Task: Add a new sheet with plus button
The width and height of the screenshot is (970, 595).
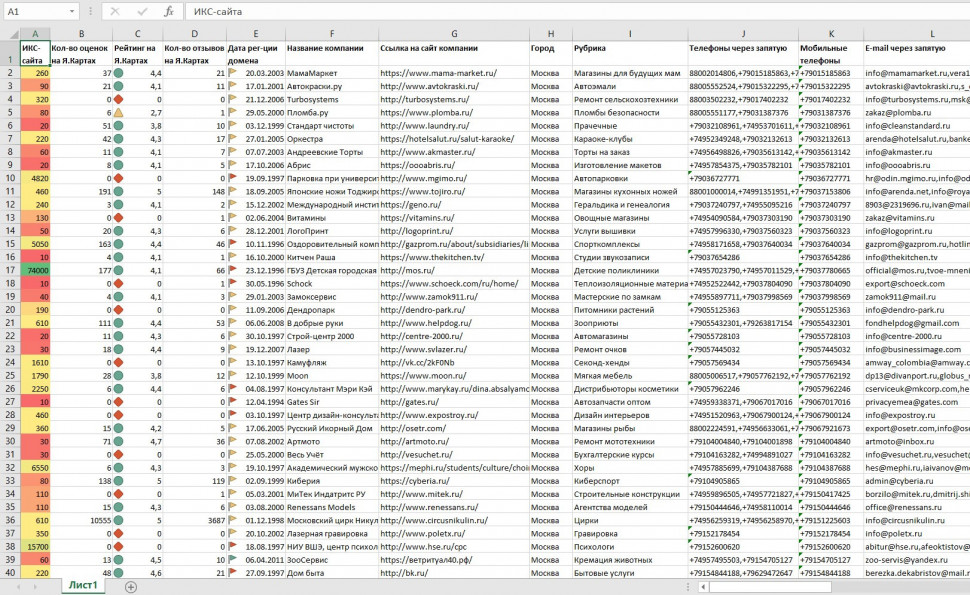Action: tap(131, 587)
